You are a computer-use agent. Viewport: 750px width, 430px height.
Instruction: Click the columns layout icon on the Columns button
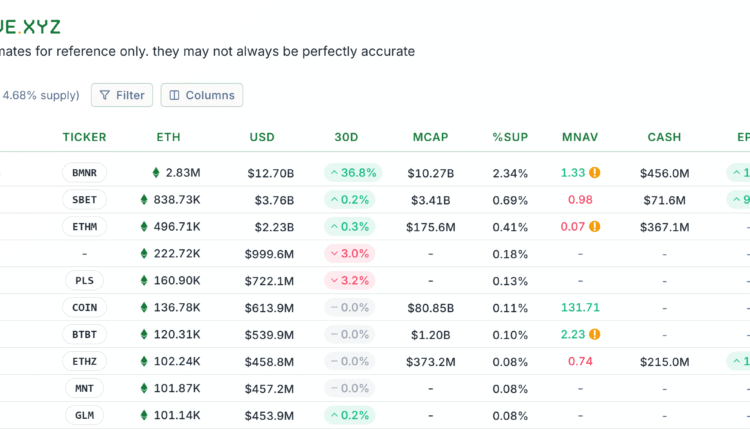174,96
